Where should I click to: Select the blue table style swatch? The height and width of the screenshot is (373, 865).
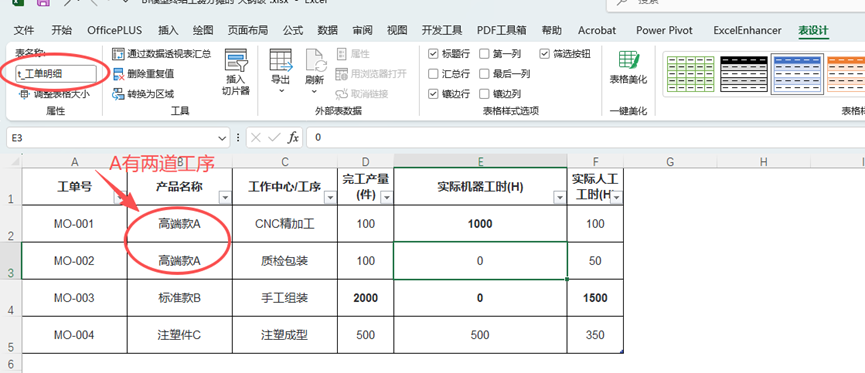(797, 74)
